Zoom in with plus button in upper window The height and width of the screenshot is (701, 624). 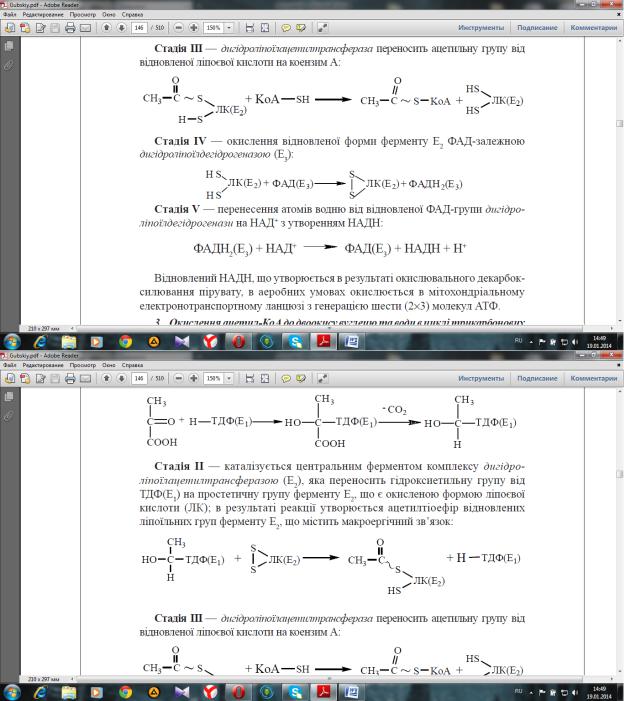pyautogui.click(x=194, y=28)
